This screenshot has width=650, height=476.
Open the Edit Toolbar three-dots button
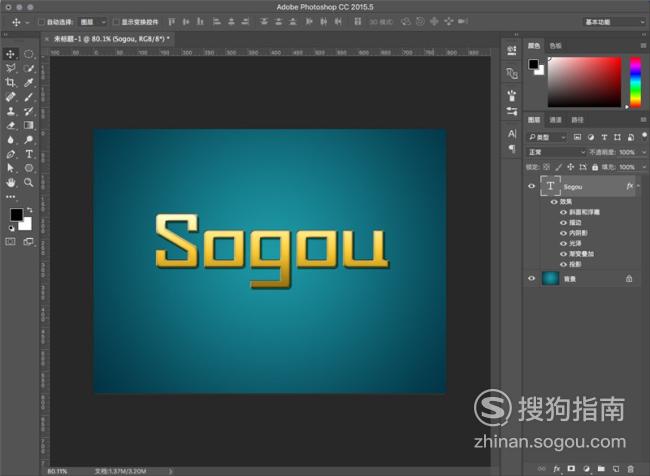pos(10,197)
